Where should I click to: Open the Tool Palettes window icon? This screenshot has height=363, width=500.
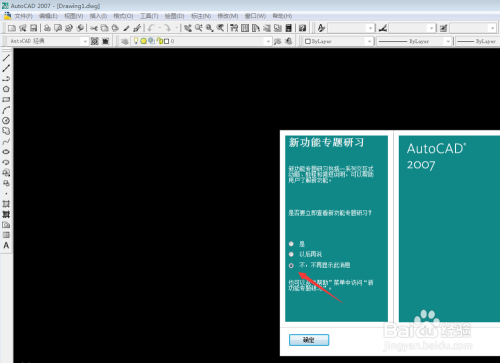(x=256, y=28)
